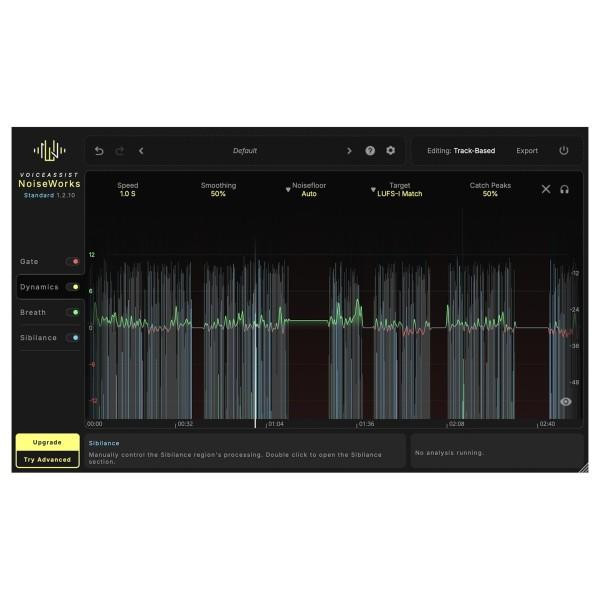Click the 01:04 timeline marker
600x600 pixels.
[x=276, y=424]
